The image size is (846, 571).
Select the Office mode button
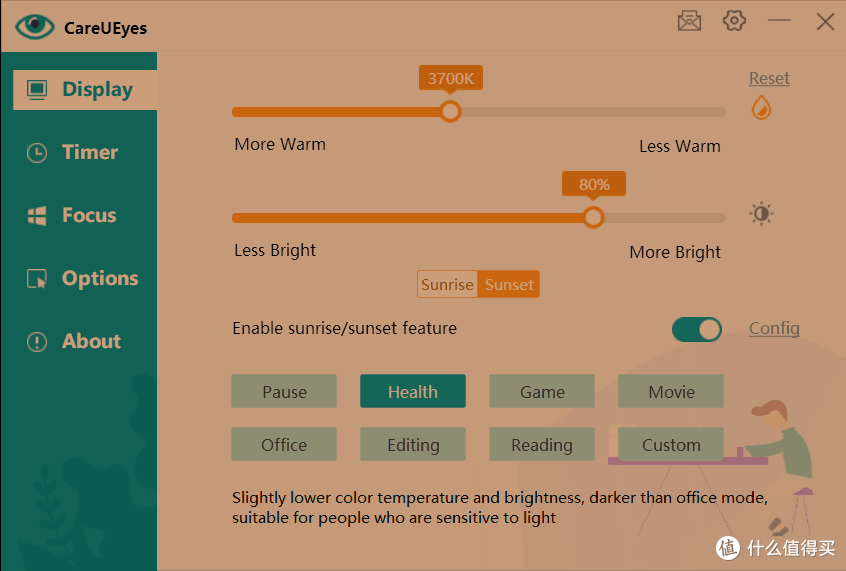pyautogui.click(x=284, y=444)
